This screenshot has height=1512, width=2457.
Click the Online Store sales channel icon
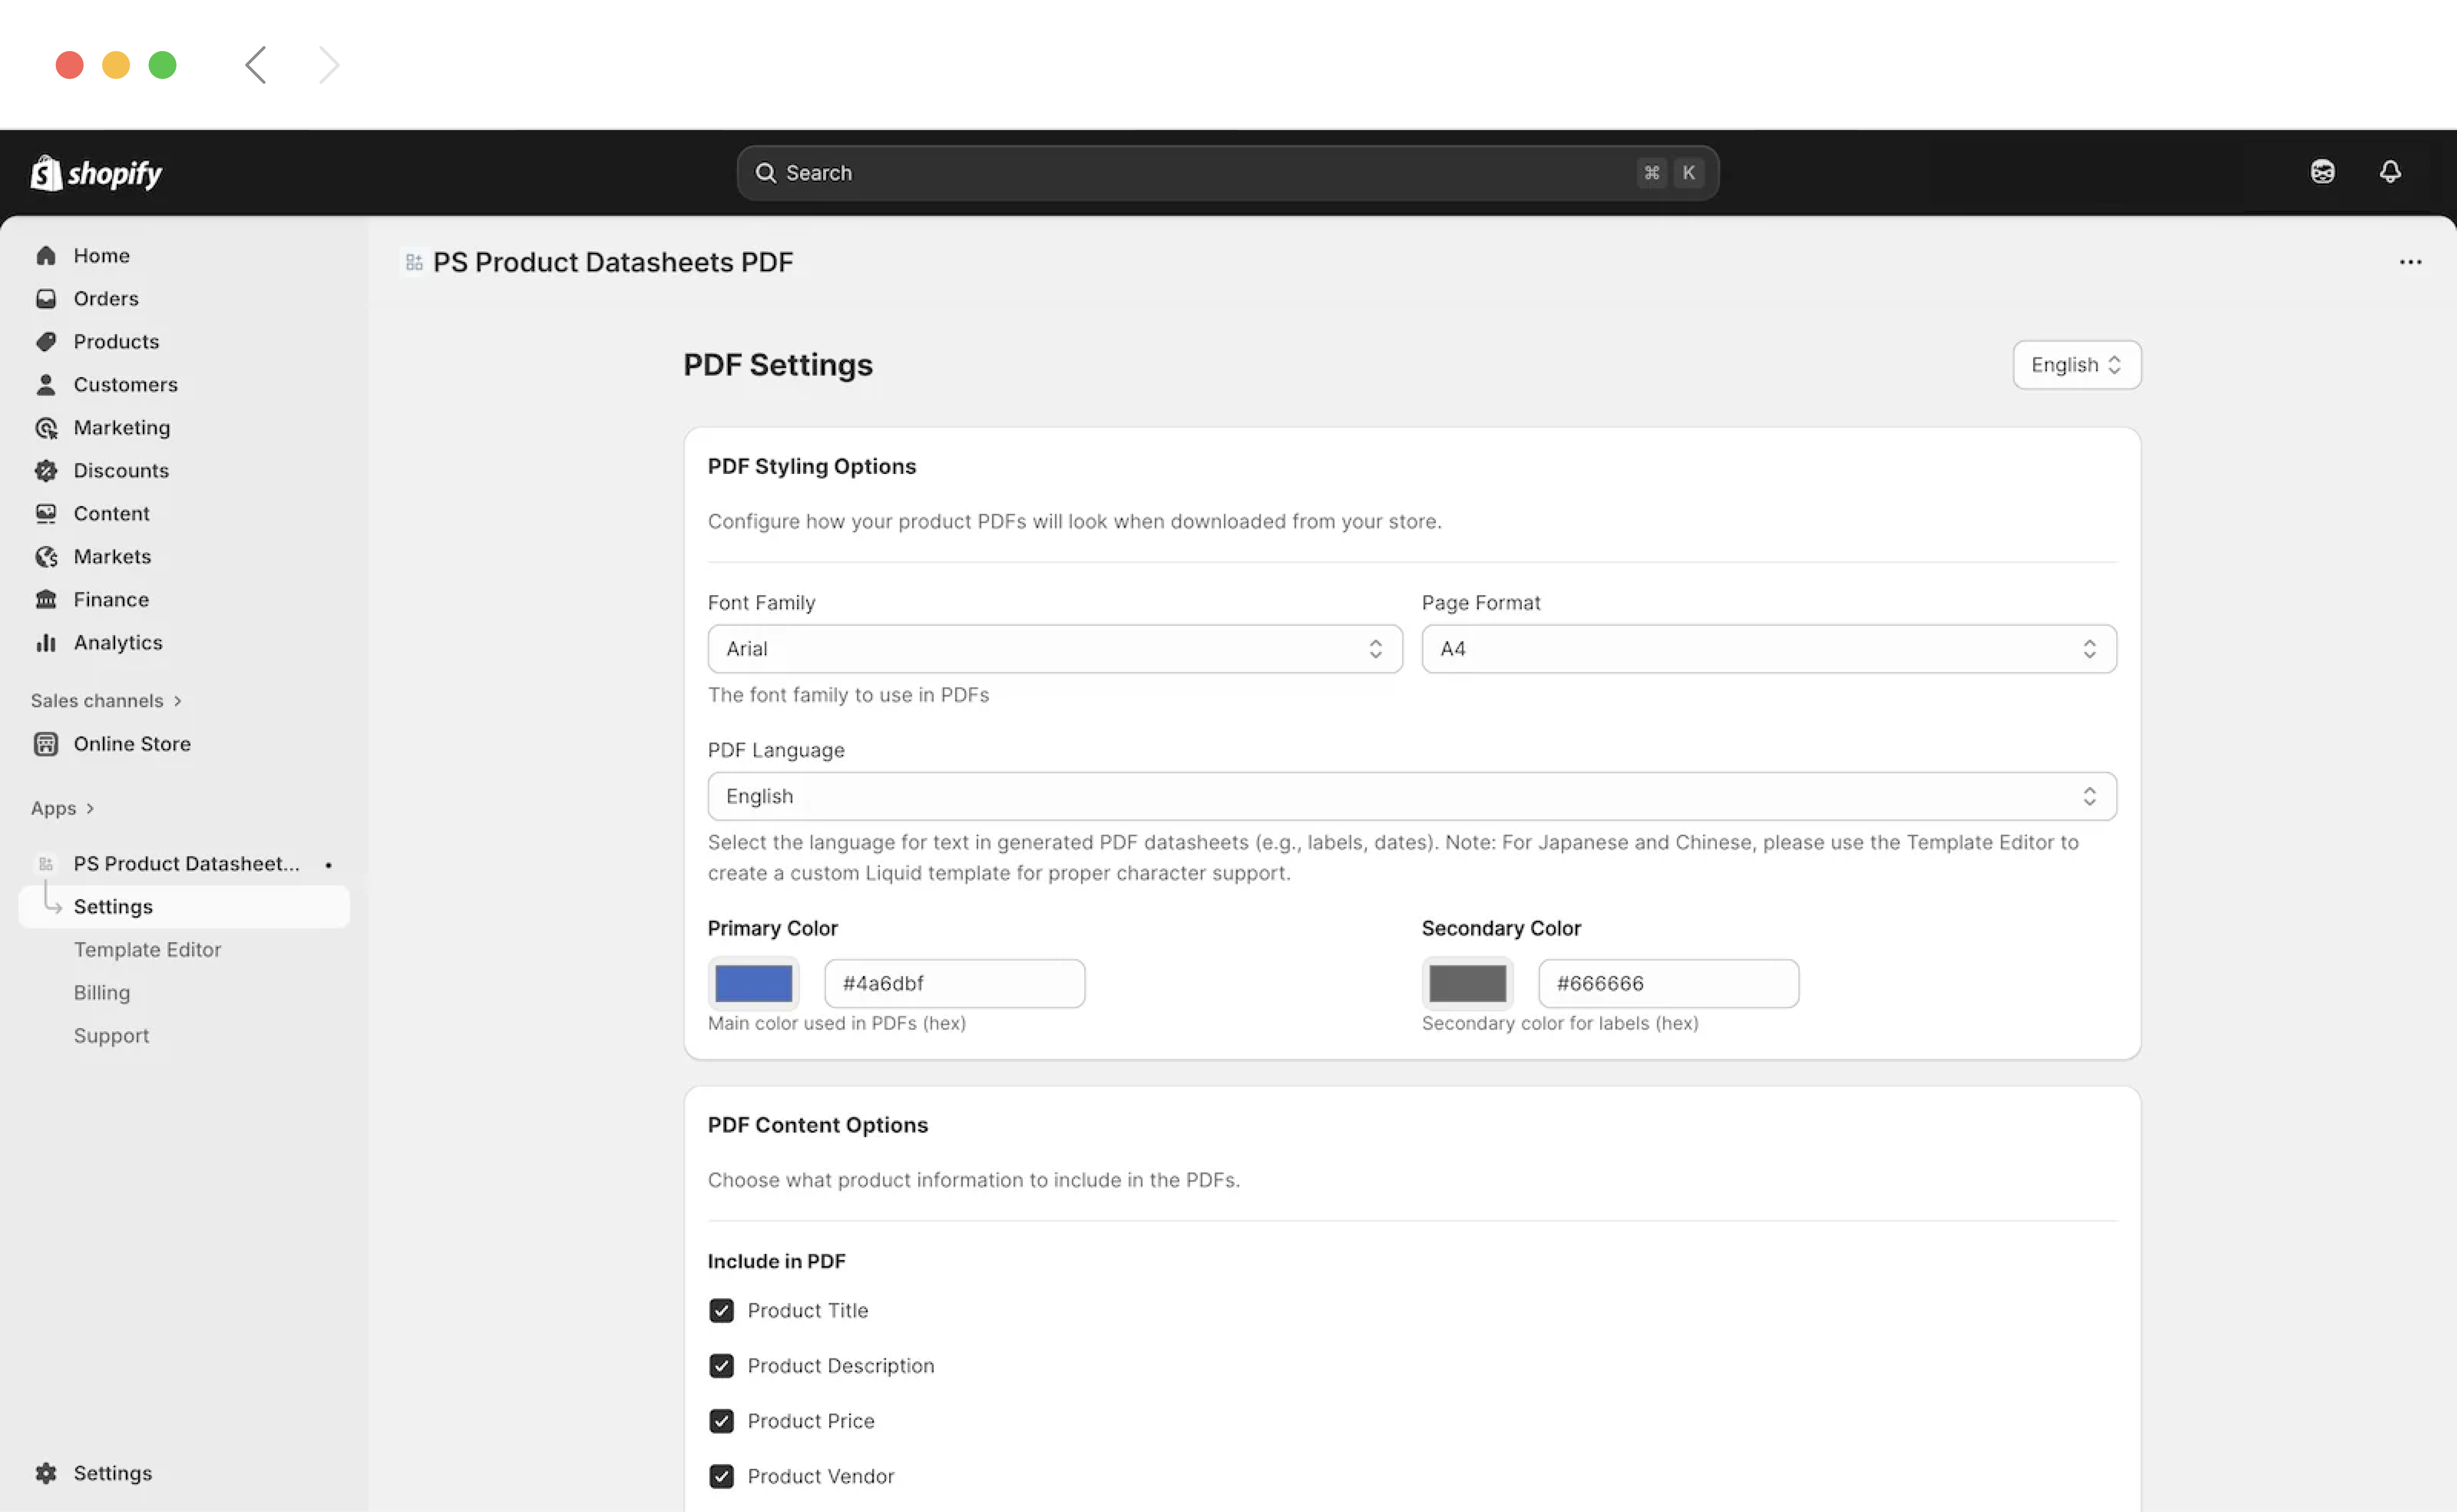click(x=46, y=743)
